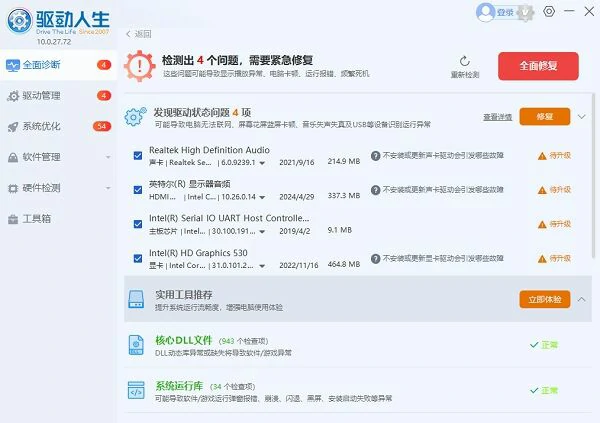Click the 464.8 MB size value
Image resolution: width=600 pixels, height=423 pixels.
coord(344,265)
